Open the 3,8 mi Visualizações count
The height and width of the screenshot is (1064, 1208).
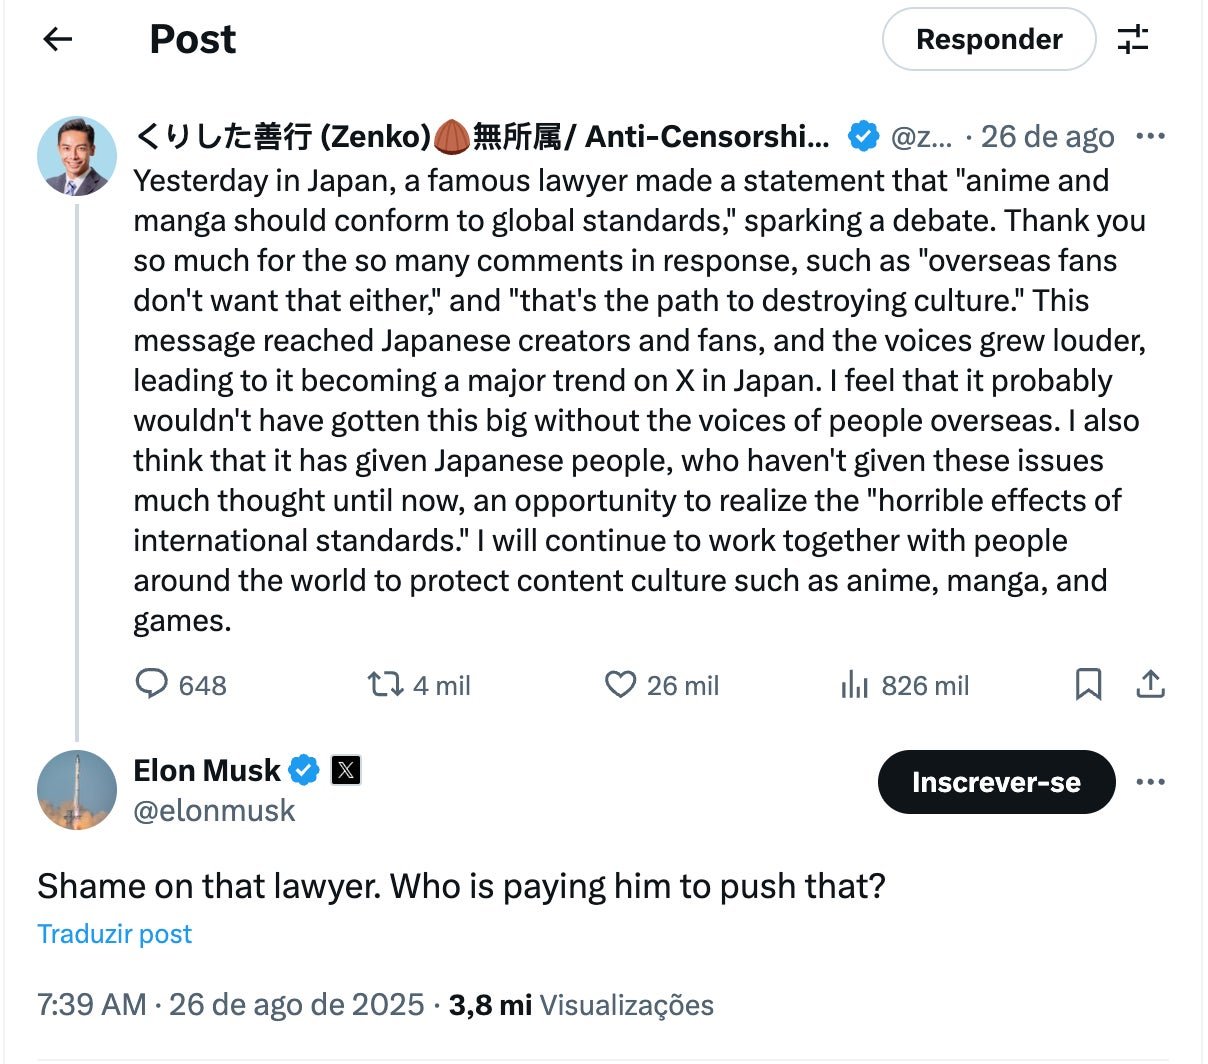pos(581,1005)
